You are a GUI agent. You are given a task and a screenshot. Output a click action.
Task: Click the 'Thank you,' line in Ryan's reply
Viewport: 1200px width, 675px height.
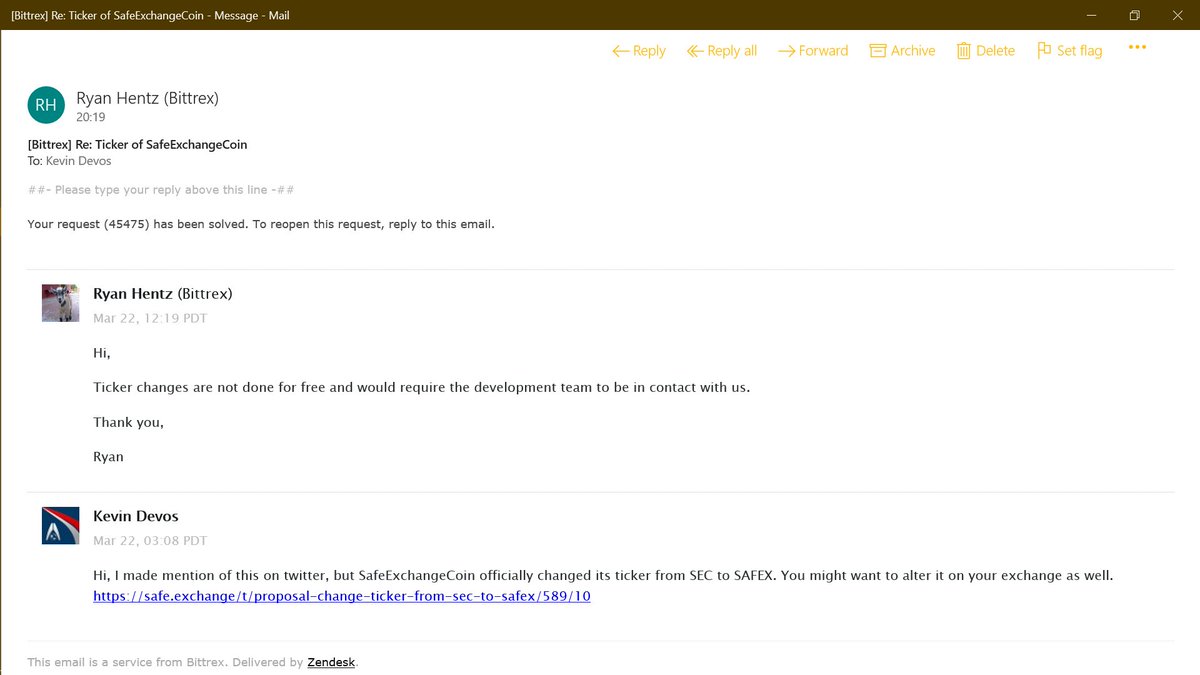coord(128,422)
